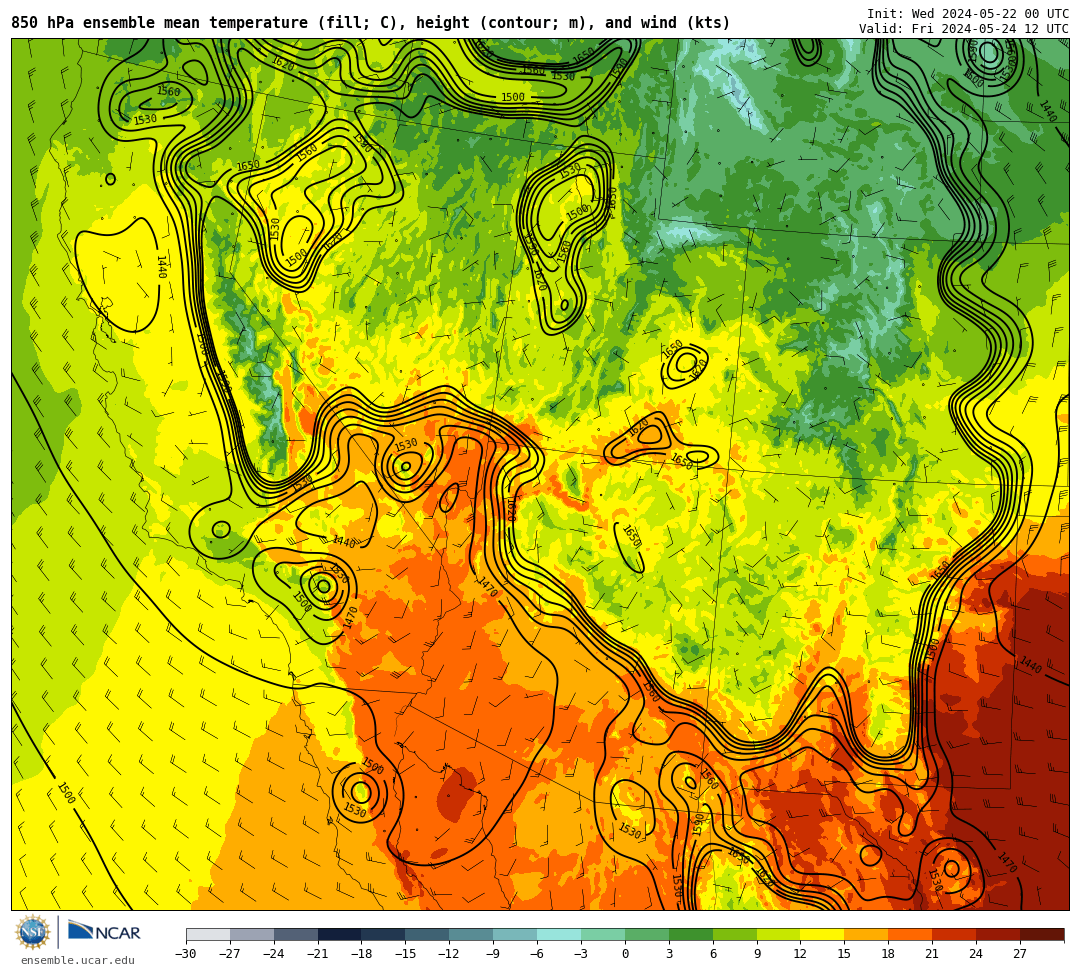Screen dimensions: 1080x973
Task: Pick the yellow-green 9 to 12 legend swatch
Action: 779,934
